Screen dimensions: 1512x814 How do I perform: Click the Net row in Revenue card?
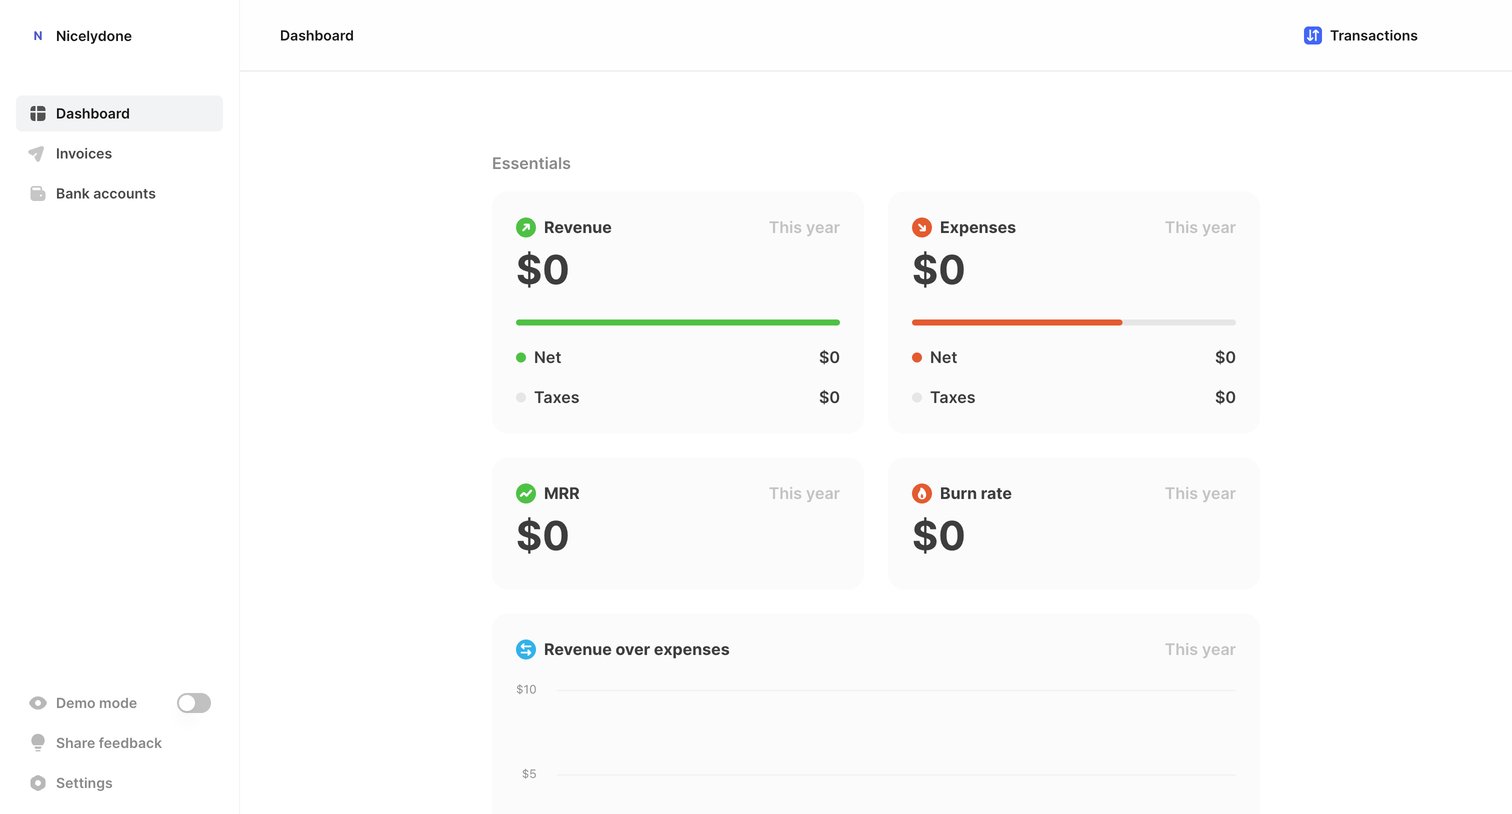coord(678,358)
